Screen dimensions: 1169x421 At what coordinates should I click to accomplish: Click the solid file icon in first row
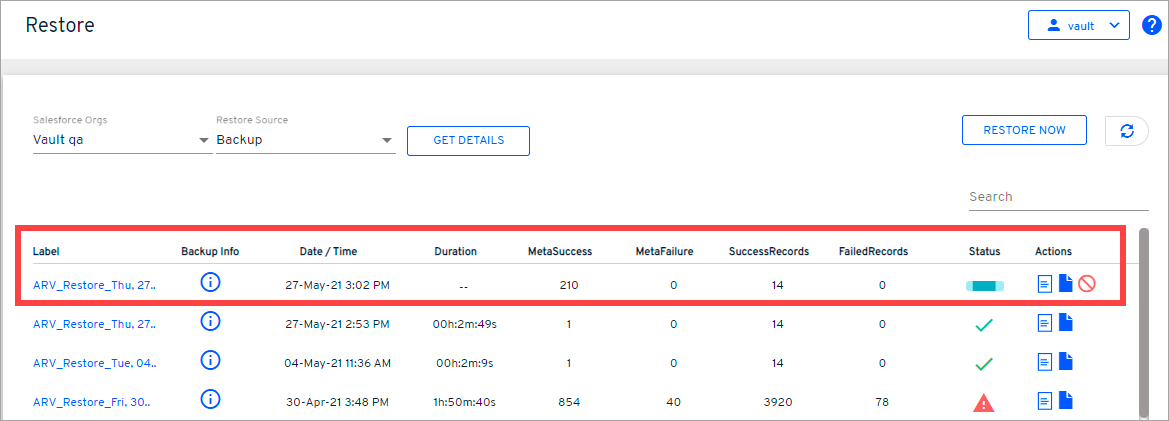pos(1066,284)
